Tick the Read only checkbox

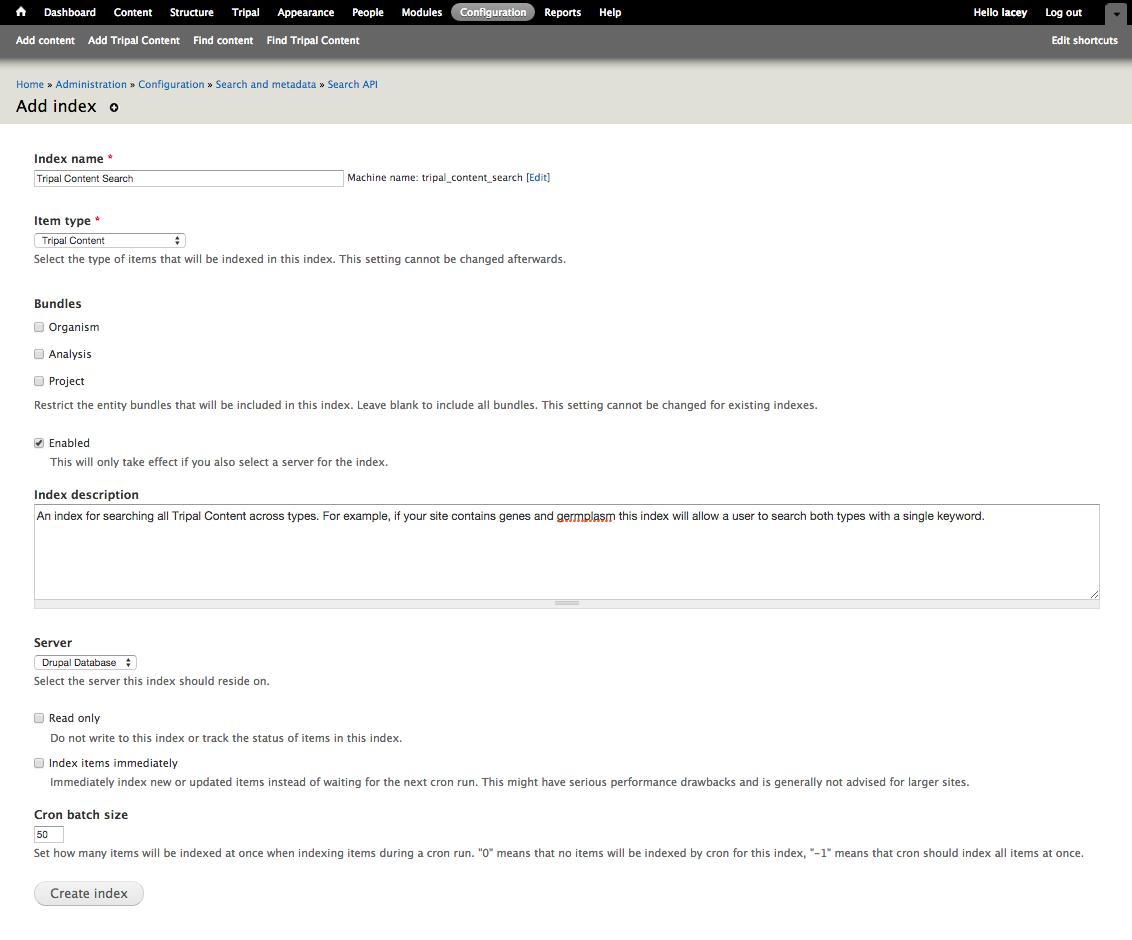click(39, 718)
